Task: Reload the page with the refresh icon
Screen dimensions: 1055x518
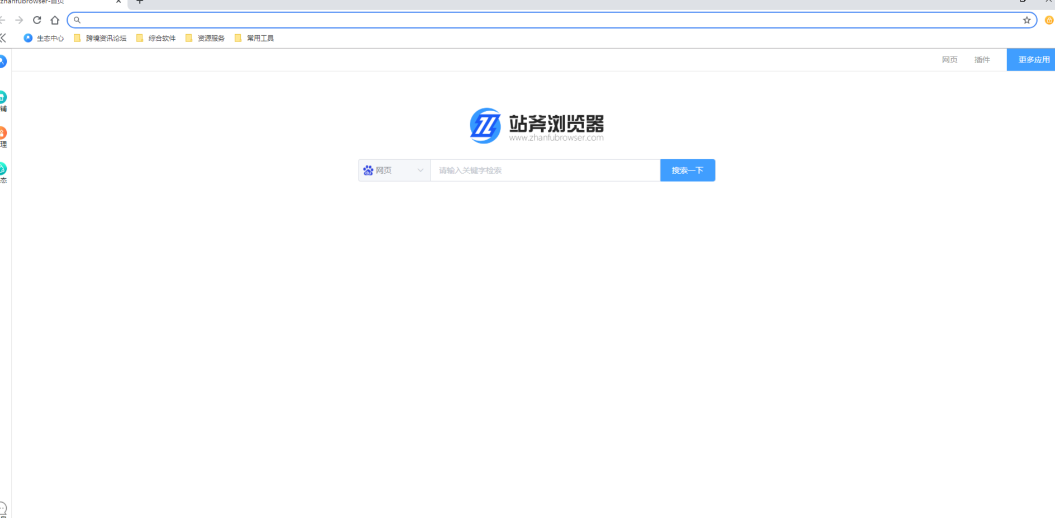Action: tap(37, 20)
